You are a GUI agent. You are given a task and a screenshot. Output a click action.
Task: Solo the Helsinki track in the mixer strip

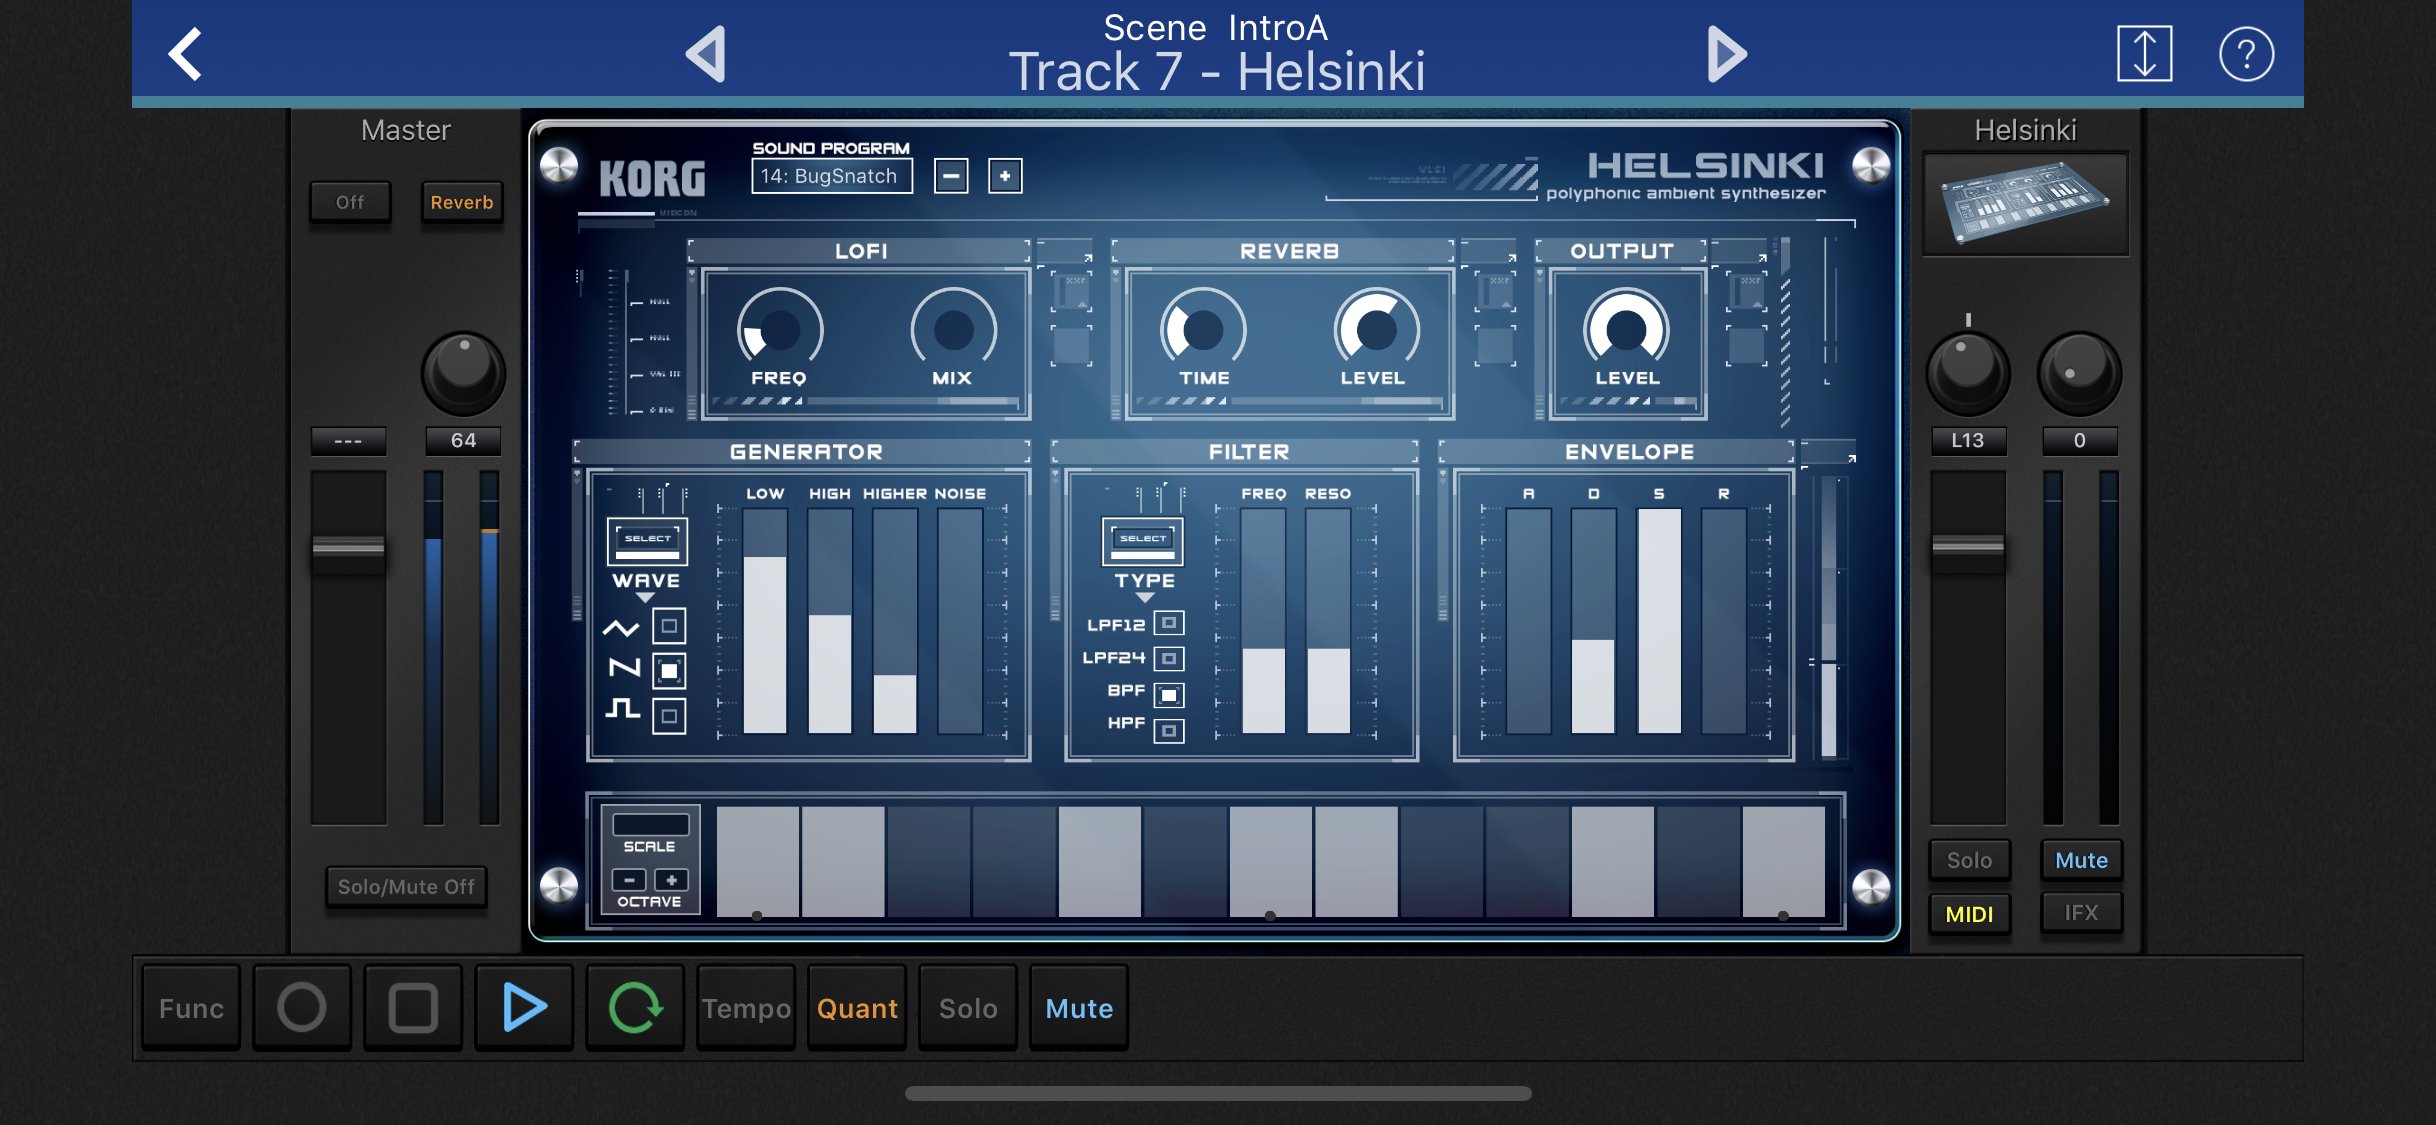click(1969, 861)
